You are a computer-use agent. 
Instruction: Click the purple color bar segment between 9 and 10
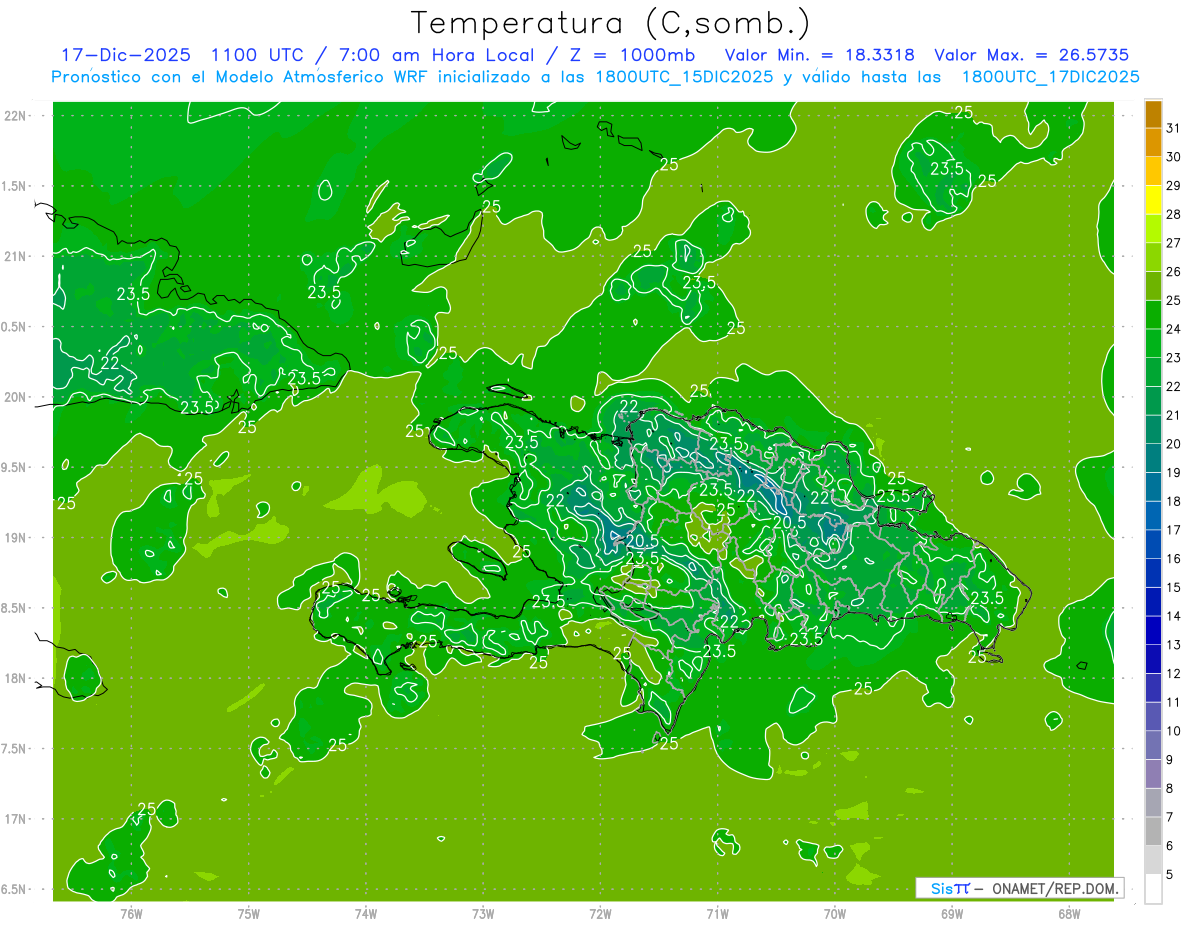click(1153, 746)
